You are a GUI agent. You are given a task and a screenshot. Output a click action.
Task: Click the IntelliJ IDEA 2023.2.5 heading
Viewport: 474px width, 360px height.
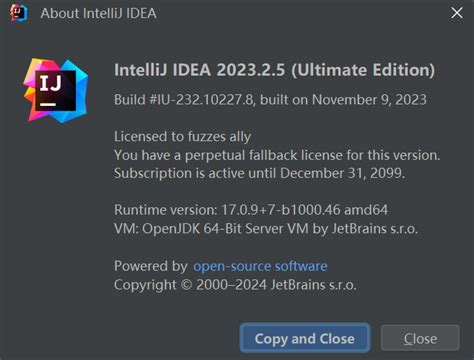pos(274,70)
